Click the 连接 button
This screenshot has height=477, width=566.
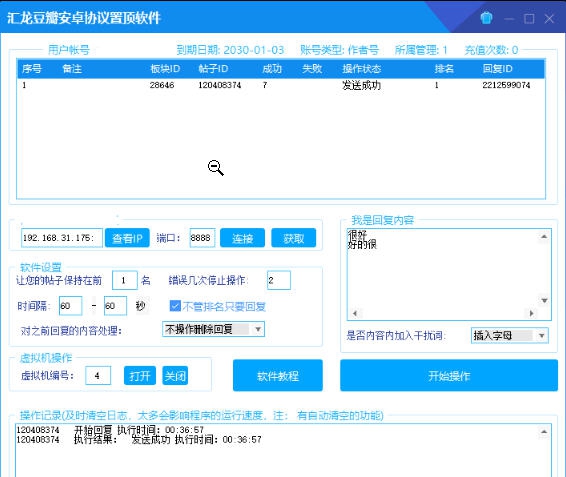click(242, 238)
